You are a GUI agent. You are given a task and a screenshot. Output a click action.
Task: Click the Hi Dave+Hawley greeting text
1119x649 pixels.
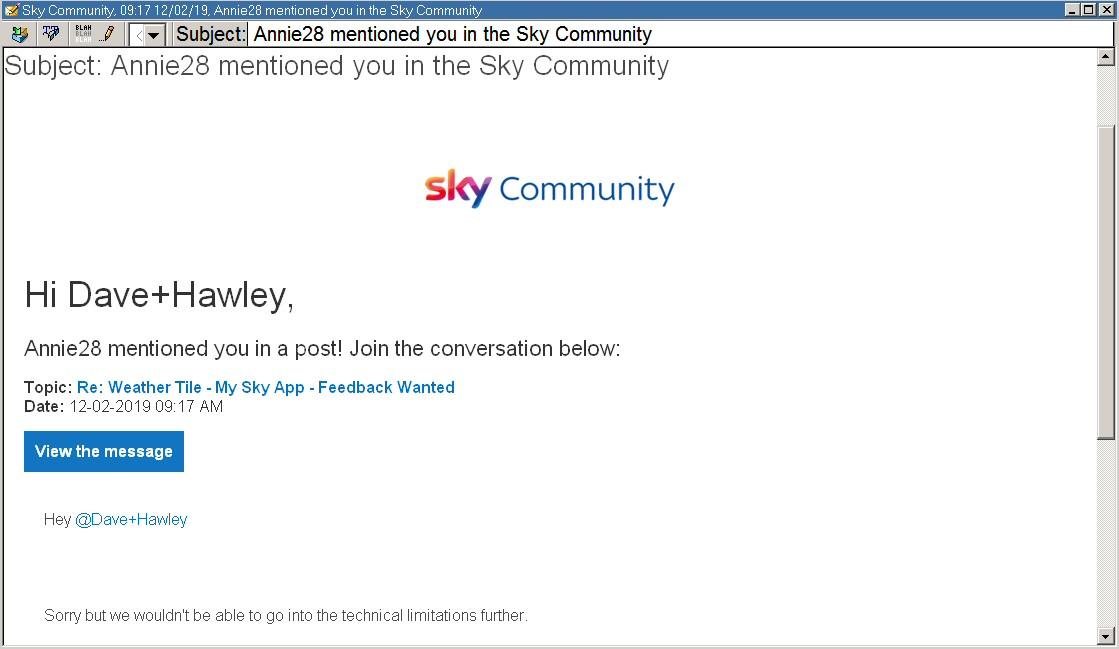tap(159, 295)
